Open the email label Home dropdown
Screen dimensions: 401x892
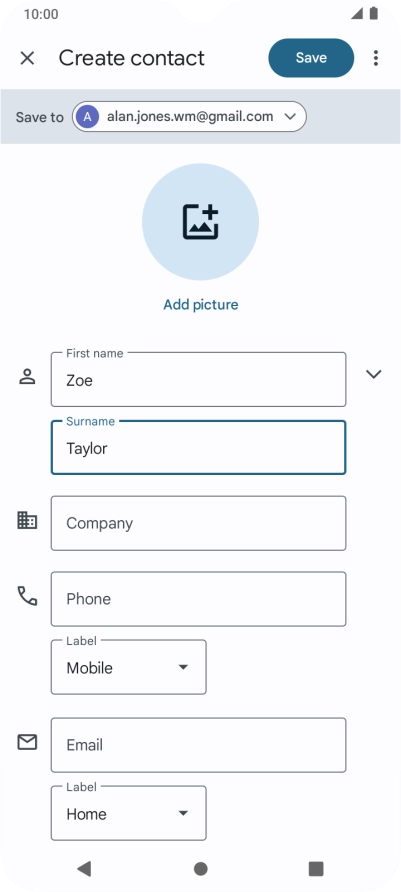129,813
